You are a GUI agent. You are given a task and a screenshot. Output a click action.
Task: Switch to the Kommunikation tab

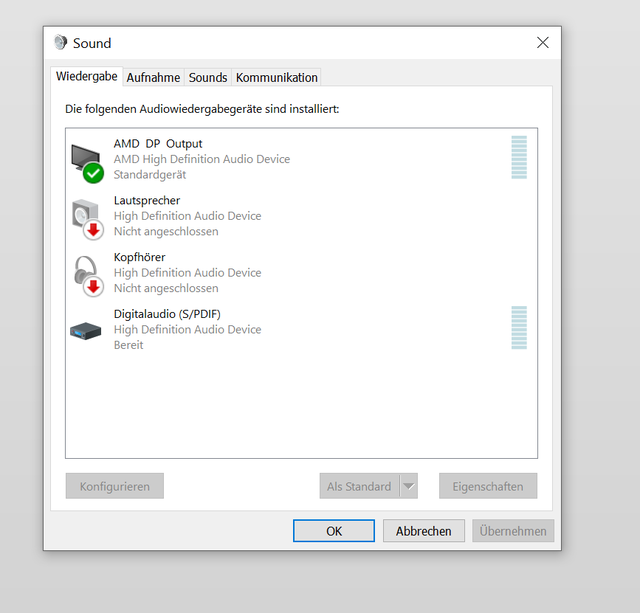point(277,77)
